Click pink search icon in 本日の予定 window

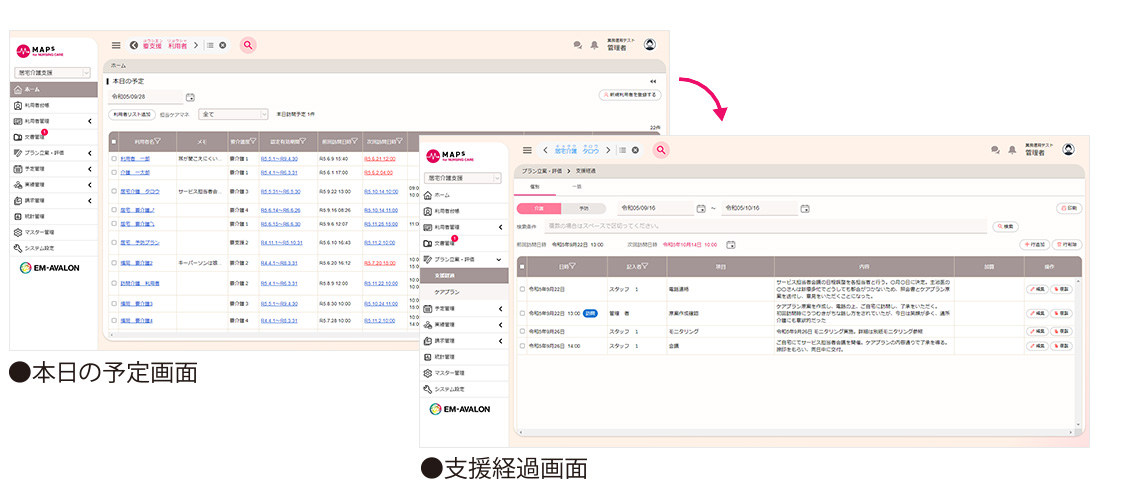248,45
